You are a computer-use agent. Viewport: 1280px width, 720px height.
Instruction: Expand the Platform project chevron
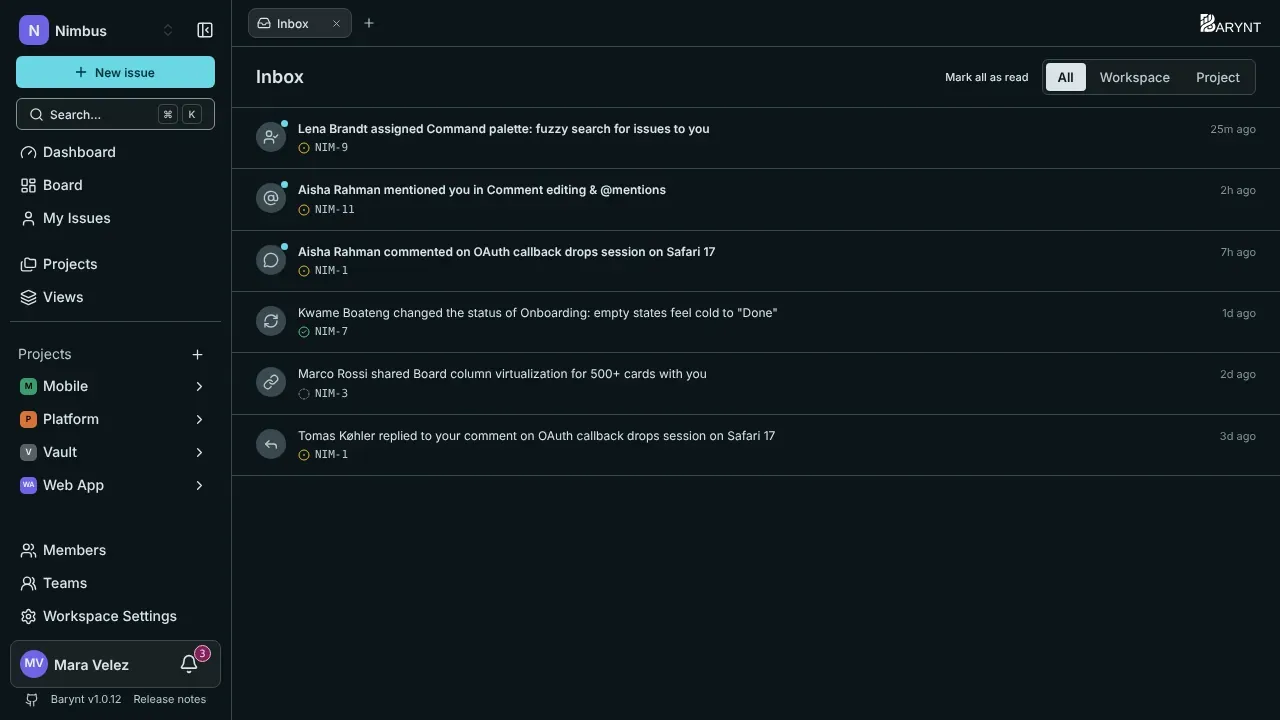click(199, 419)
